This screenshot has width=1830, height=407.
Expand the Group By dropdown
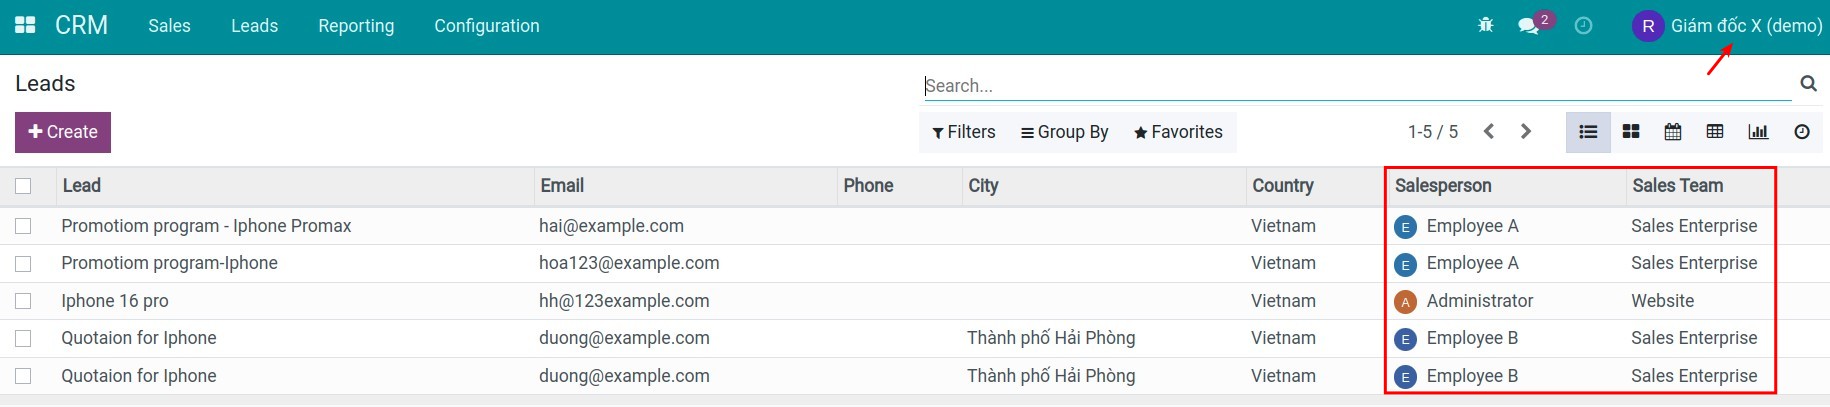[1064, 132]
